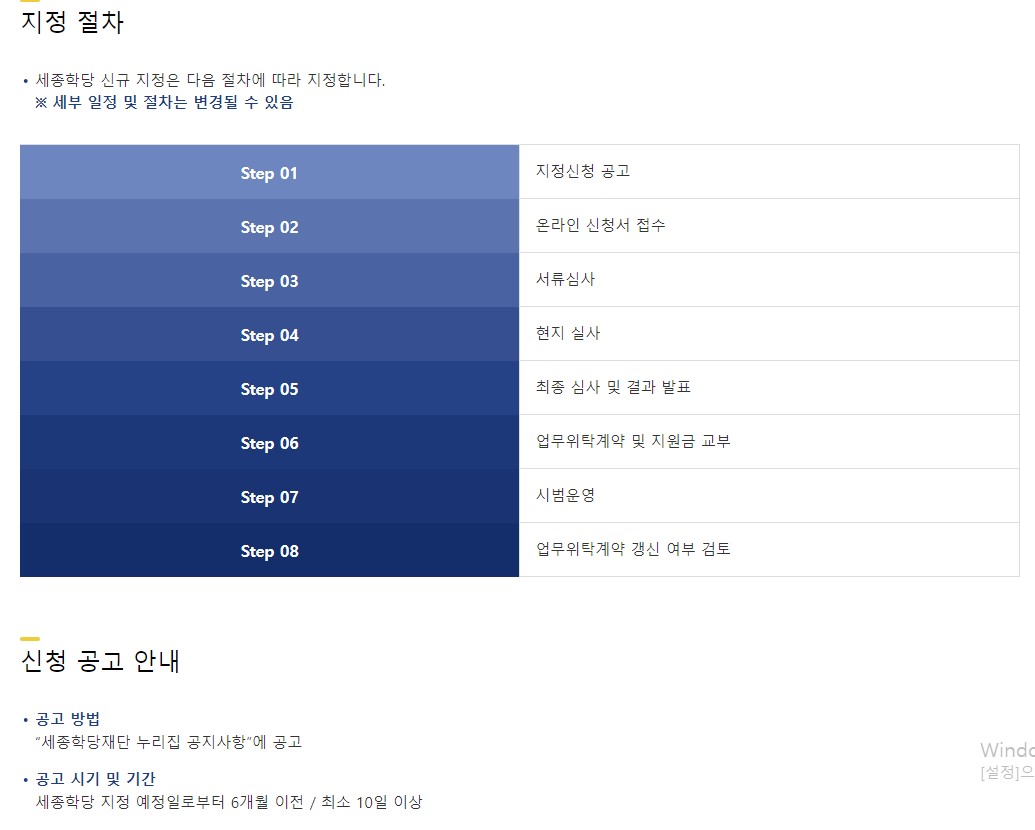The height and width of the screenshot is (830, 1035).
Task: Click the 'Step 02' cell
Action: pos(269,226)
